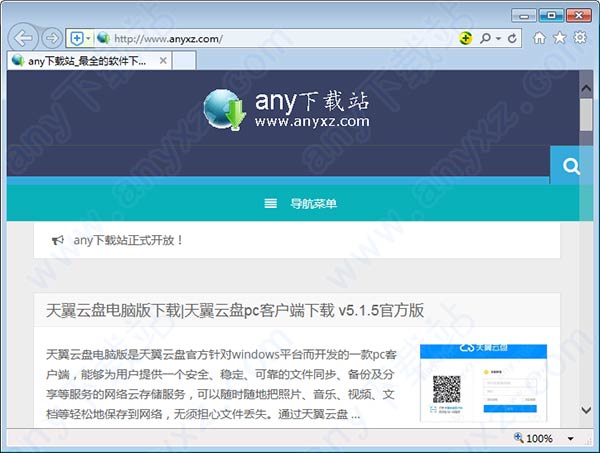This screenshot has height=453, width=600.
Task: Click the zoom magnifier icon in status bar
Action: pyautogui.click(x=518, y=438)
